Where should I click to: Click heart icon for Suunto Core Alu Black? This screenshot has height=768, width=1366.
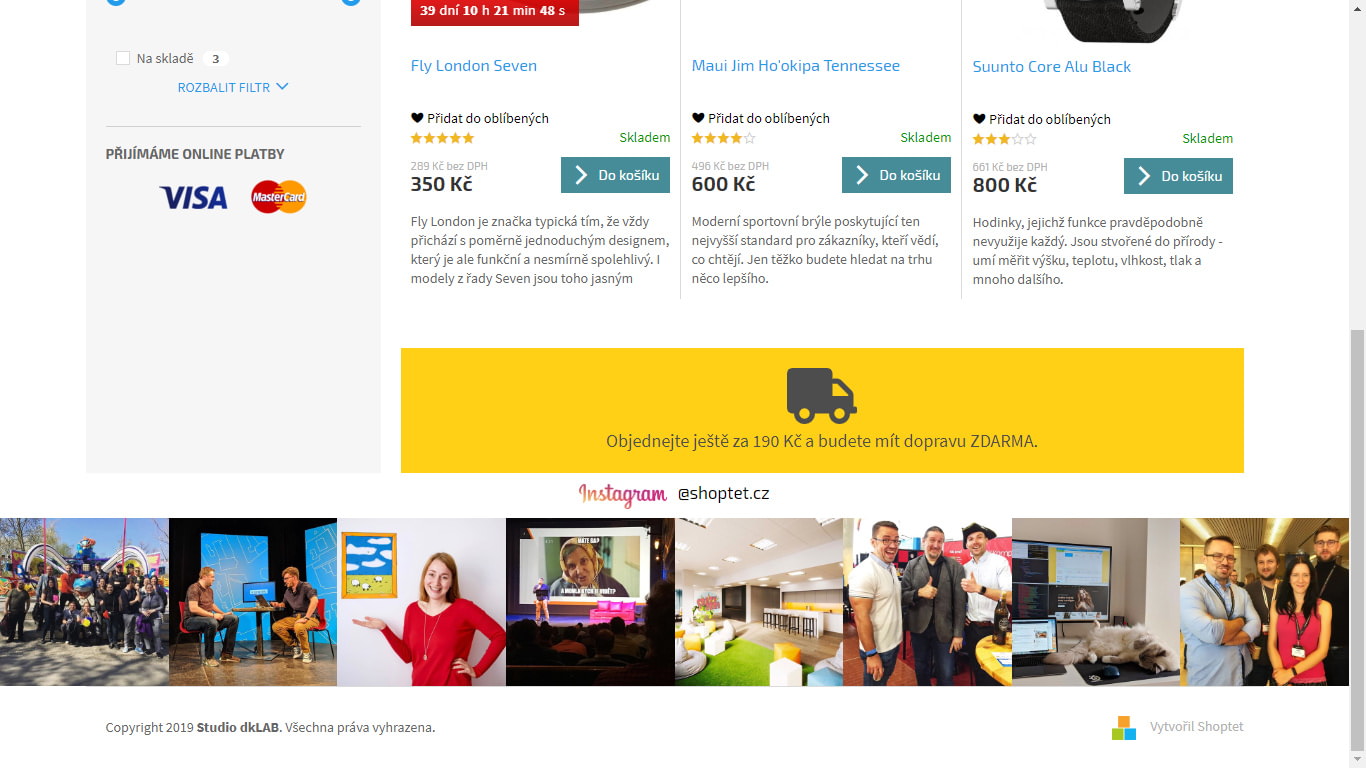coord(979,119)
